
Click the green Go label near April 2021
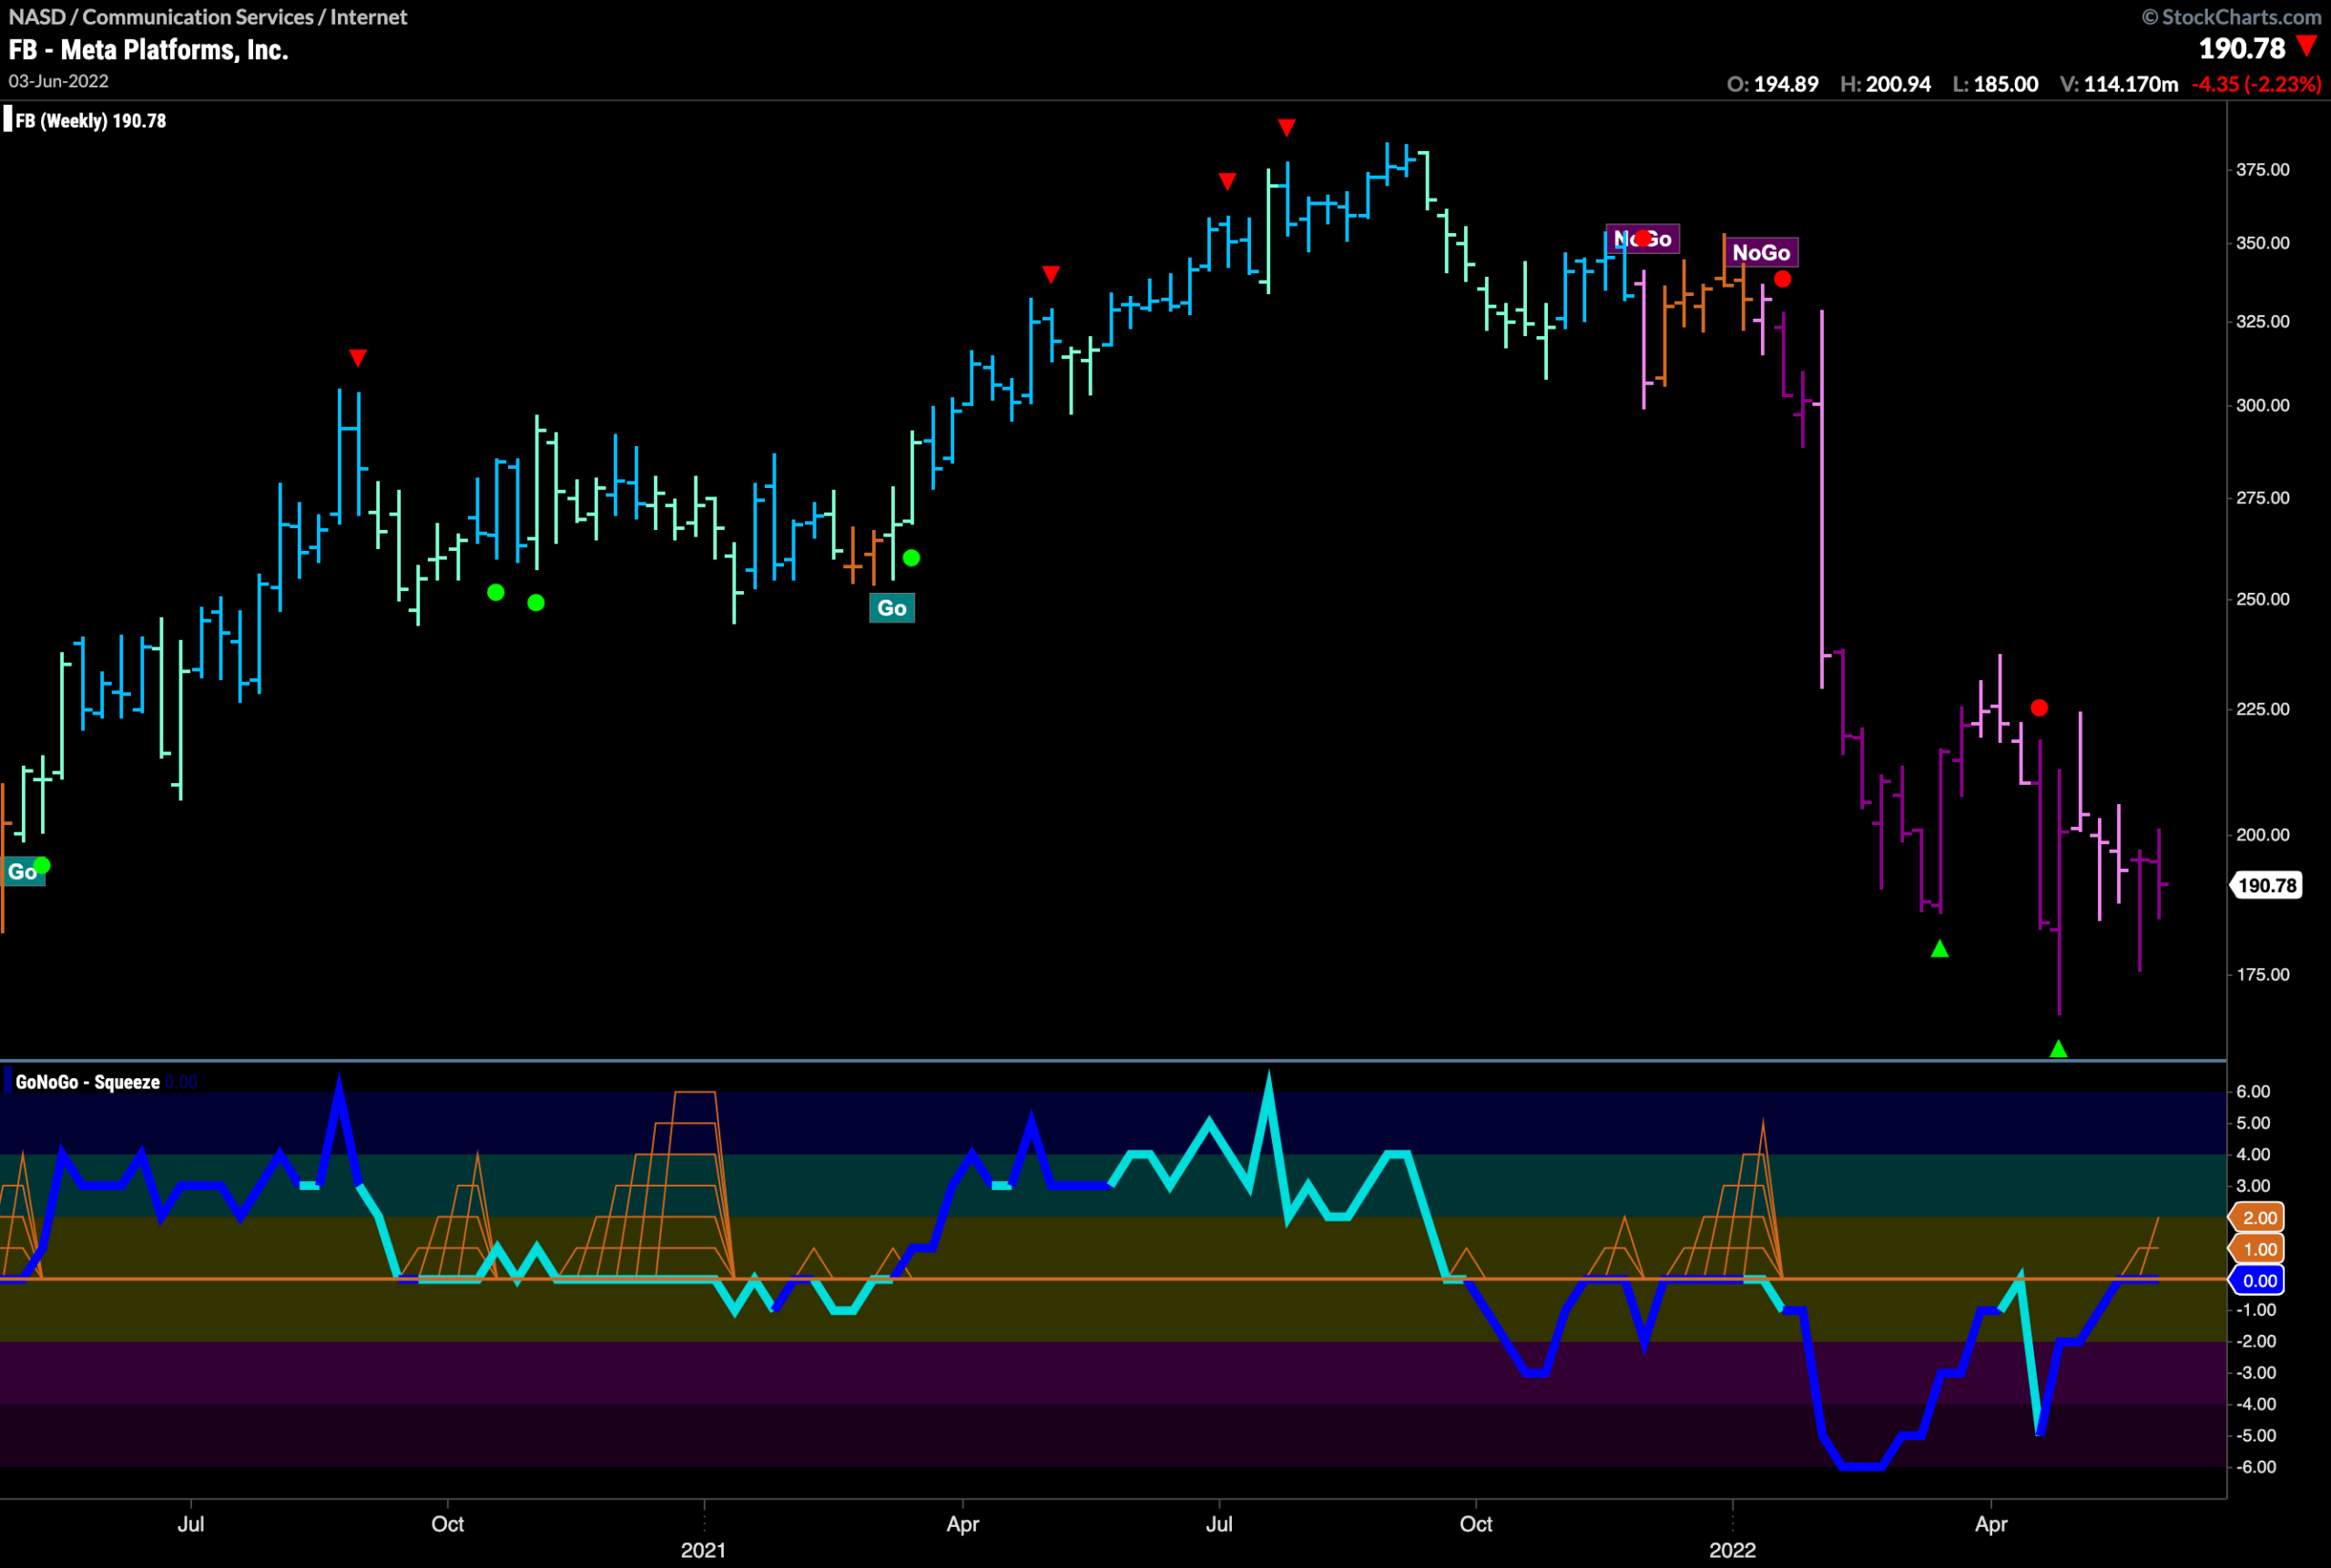[x=891, y=608]
